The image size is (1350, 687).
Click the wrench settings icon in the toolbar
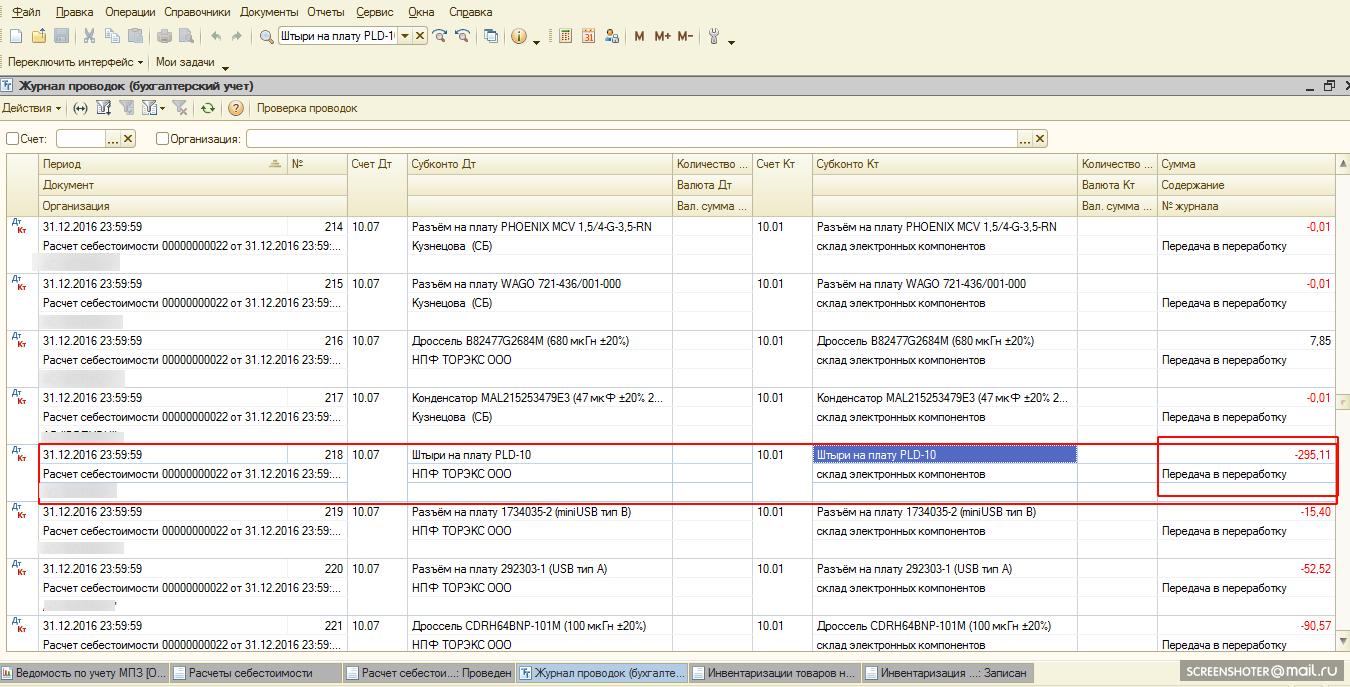(714, 36)
